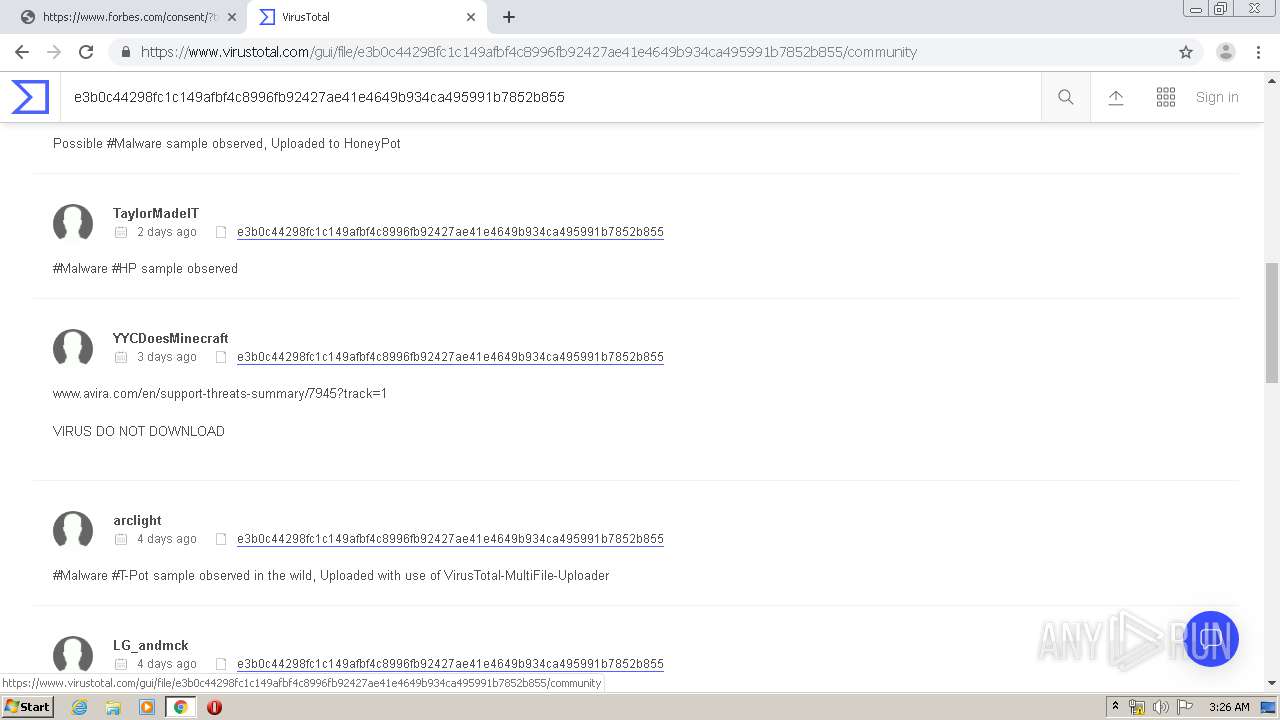Screen dimensions: 1280x720
Task: Click the Chrome taskbar button
Action: pos(181,707)
